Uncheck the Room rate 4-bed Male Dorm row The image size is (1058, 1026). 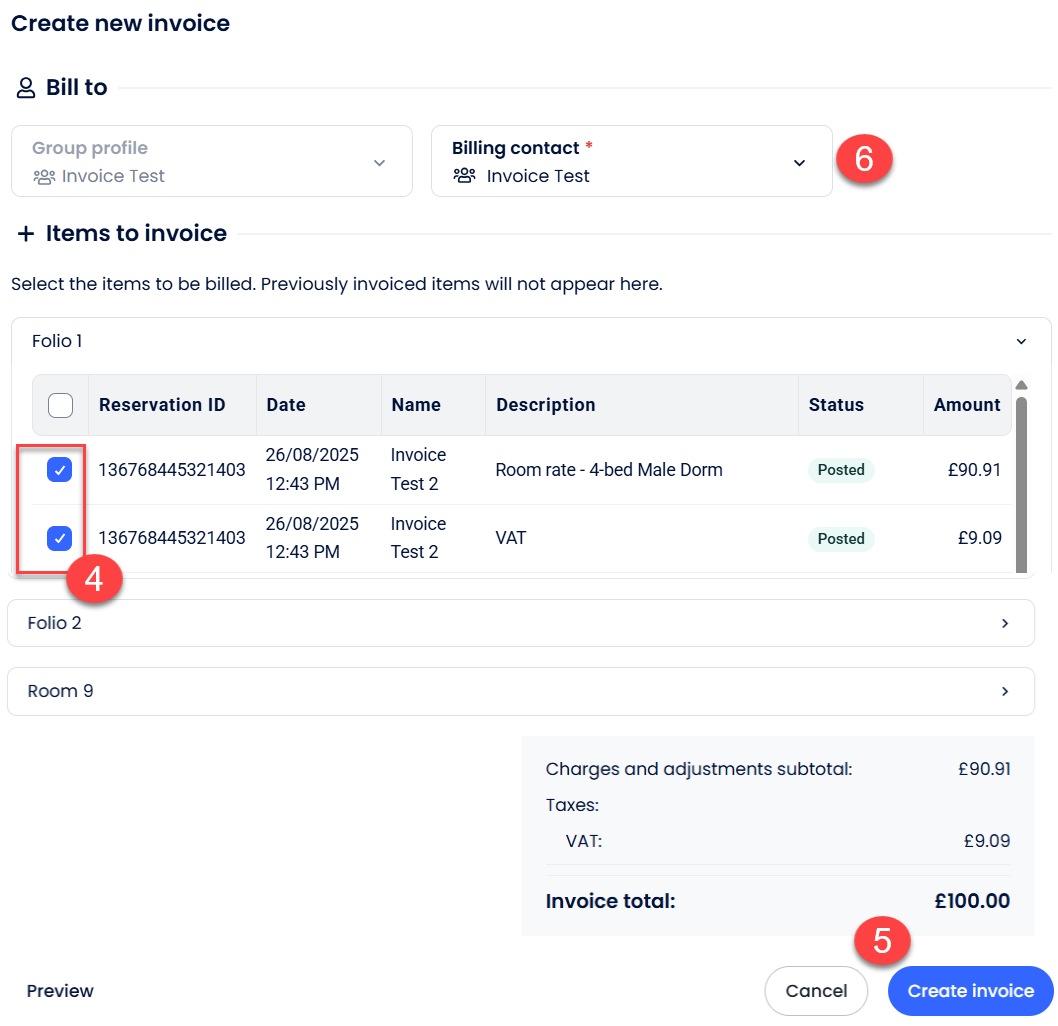(60, 470)
